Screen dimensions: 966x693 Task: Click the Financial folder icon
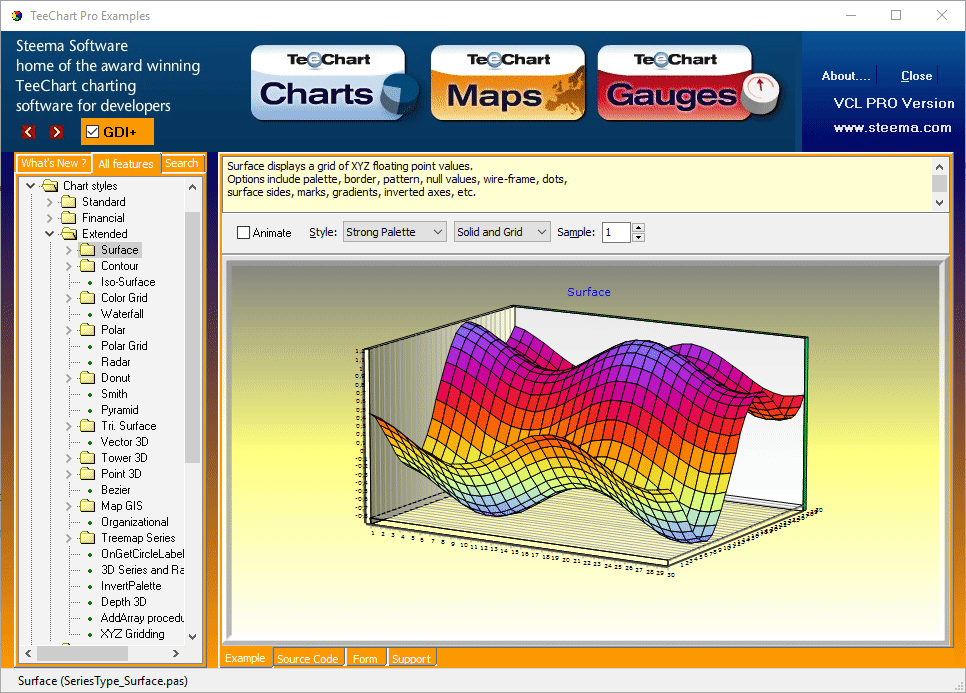(68, 217)
